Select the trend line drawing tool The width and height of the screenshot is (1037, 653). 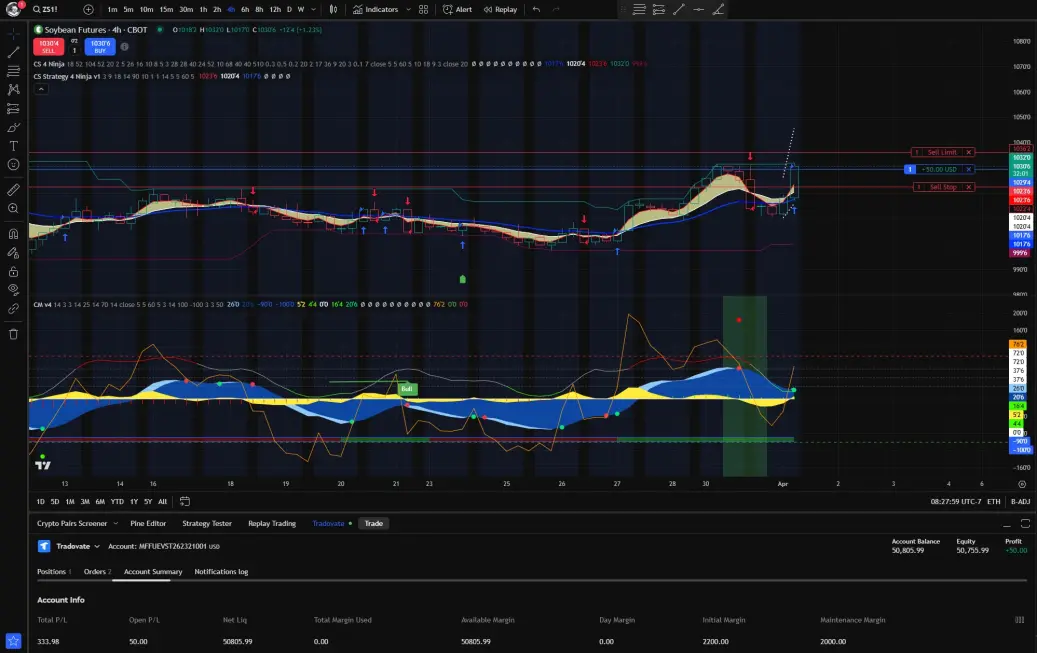(x=13, y=52)
